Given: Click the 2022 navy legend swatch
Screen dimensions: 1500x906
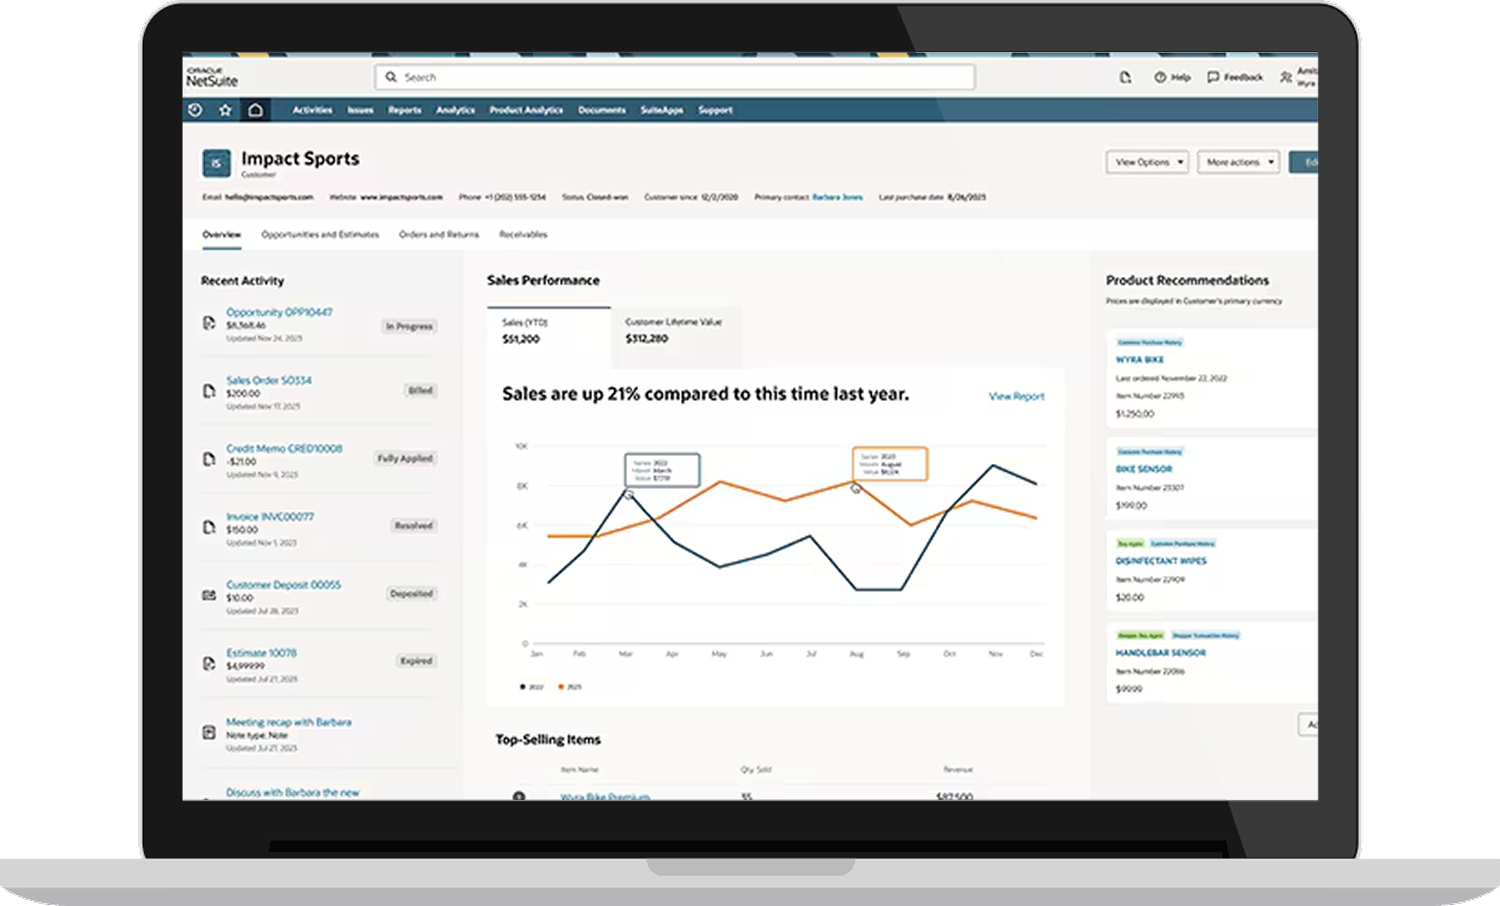Looking at the screenshot, I should 522,687.
